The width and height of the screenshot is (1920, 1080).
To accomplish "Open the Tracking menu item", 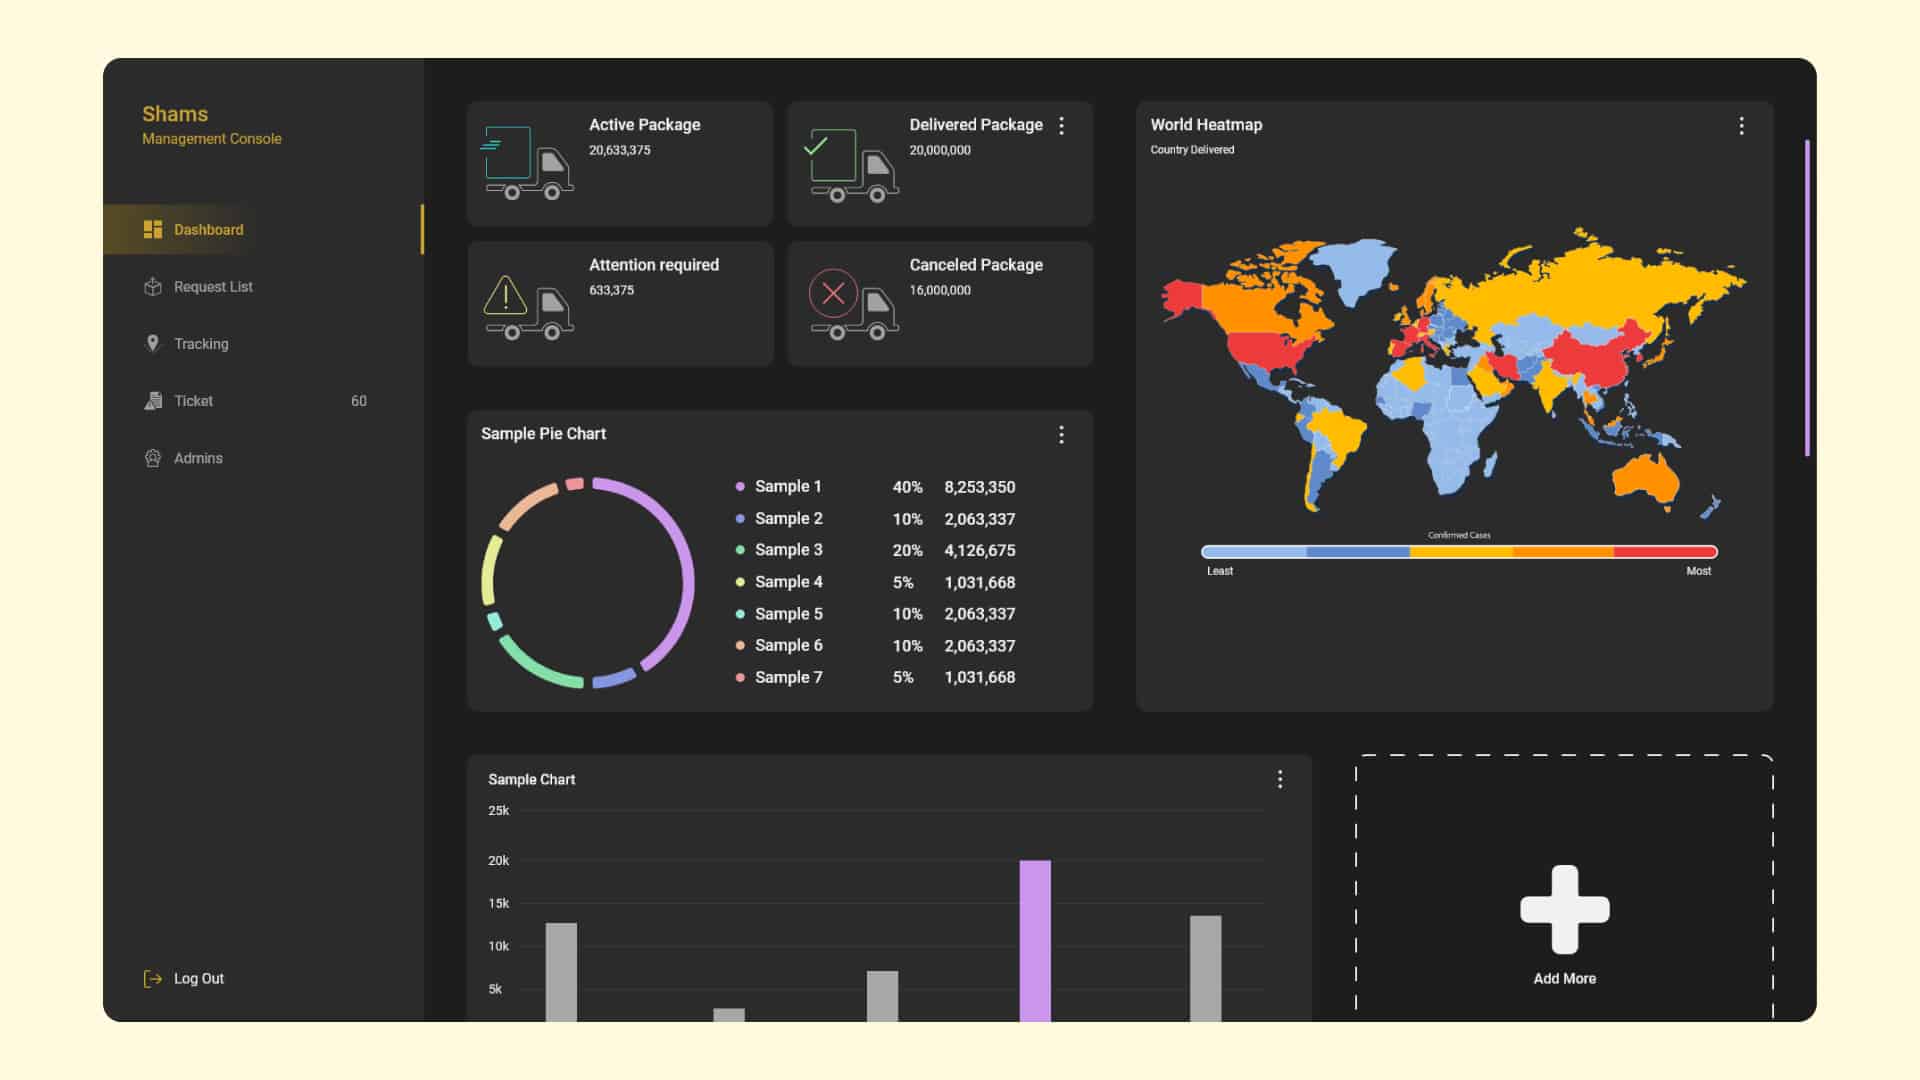I will (x=201, y=344).
